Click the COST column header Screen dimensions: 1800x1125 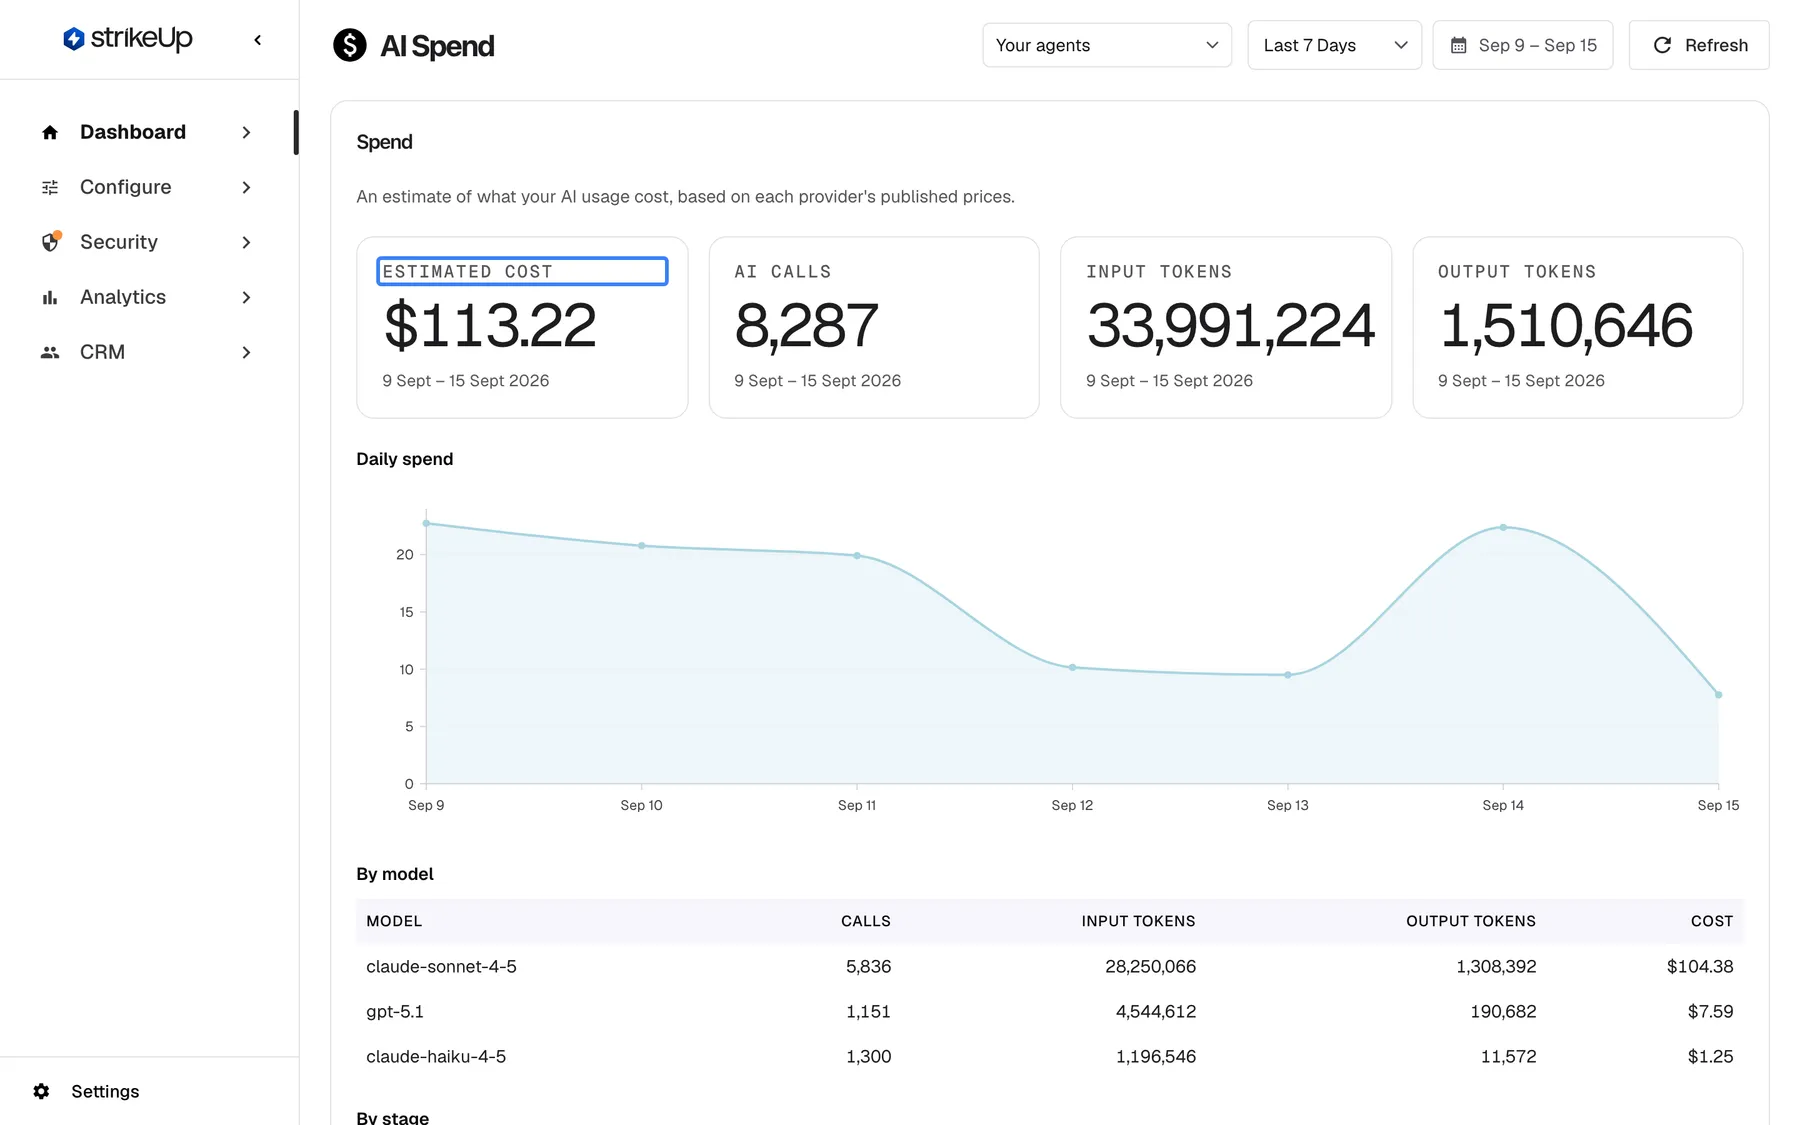tap(1711, 921)
